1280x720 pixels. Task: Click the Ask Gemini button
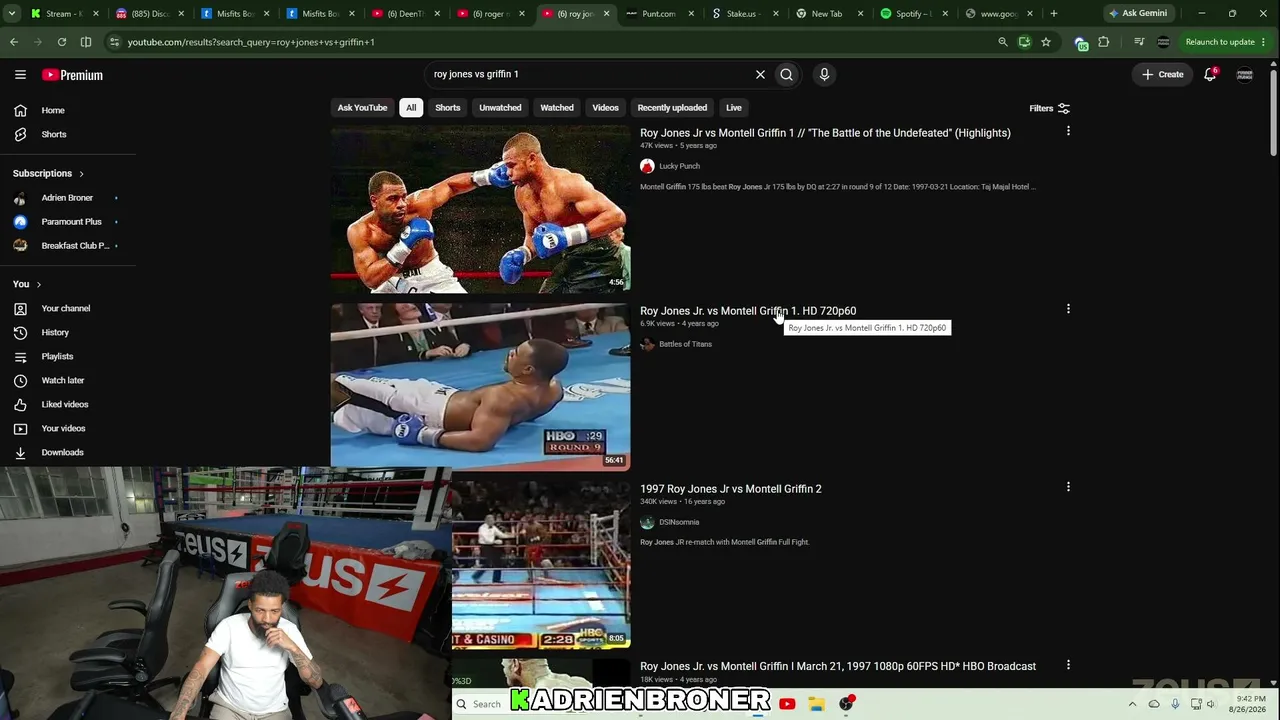coord(1138,14)
